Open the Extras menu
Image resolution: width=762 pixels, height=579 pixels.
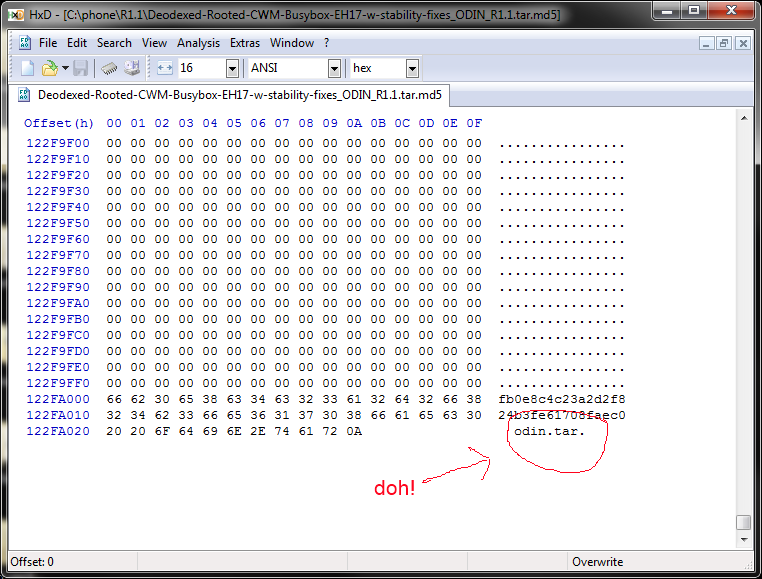(x=245, y=43)
